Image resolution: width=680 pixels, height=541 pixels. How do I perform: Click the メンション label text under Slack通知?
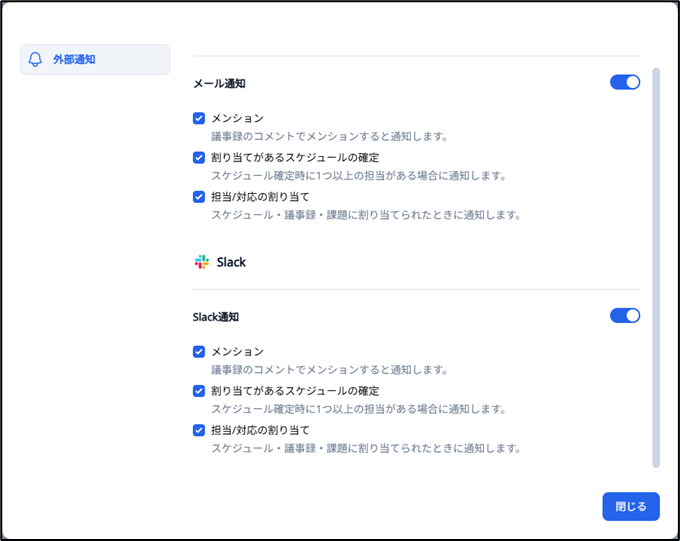pyautogui.click(x=237, y=352)
